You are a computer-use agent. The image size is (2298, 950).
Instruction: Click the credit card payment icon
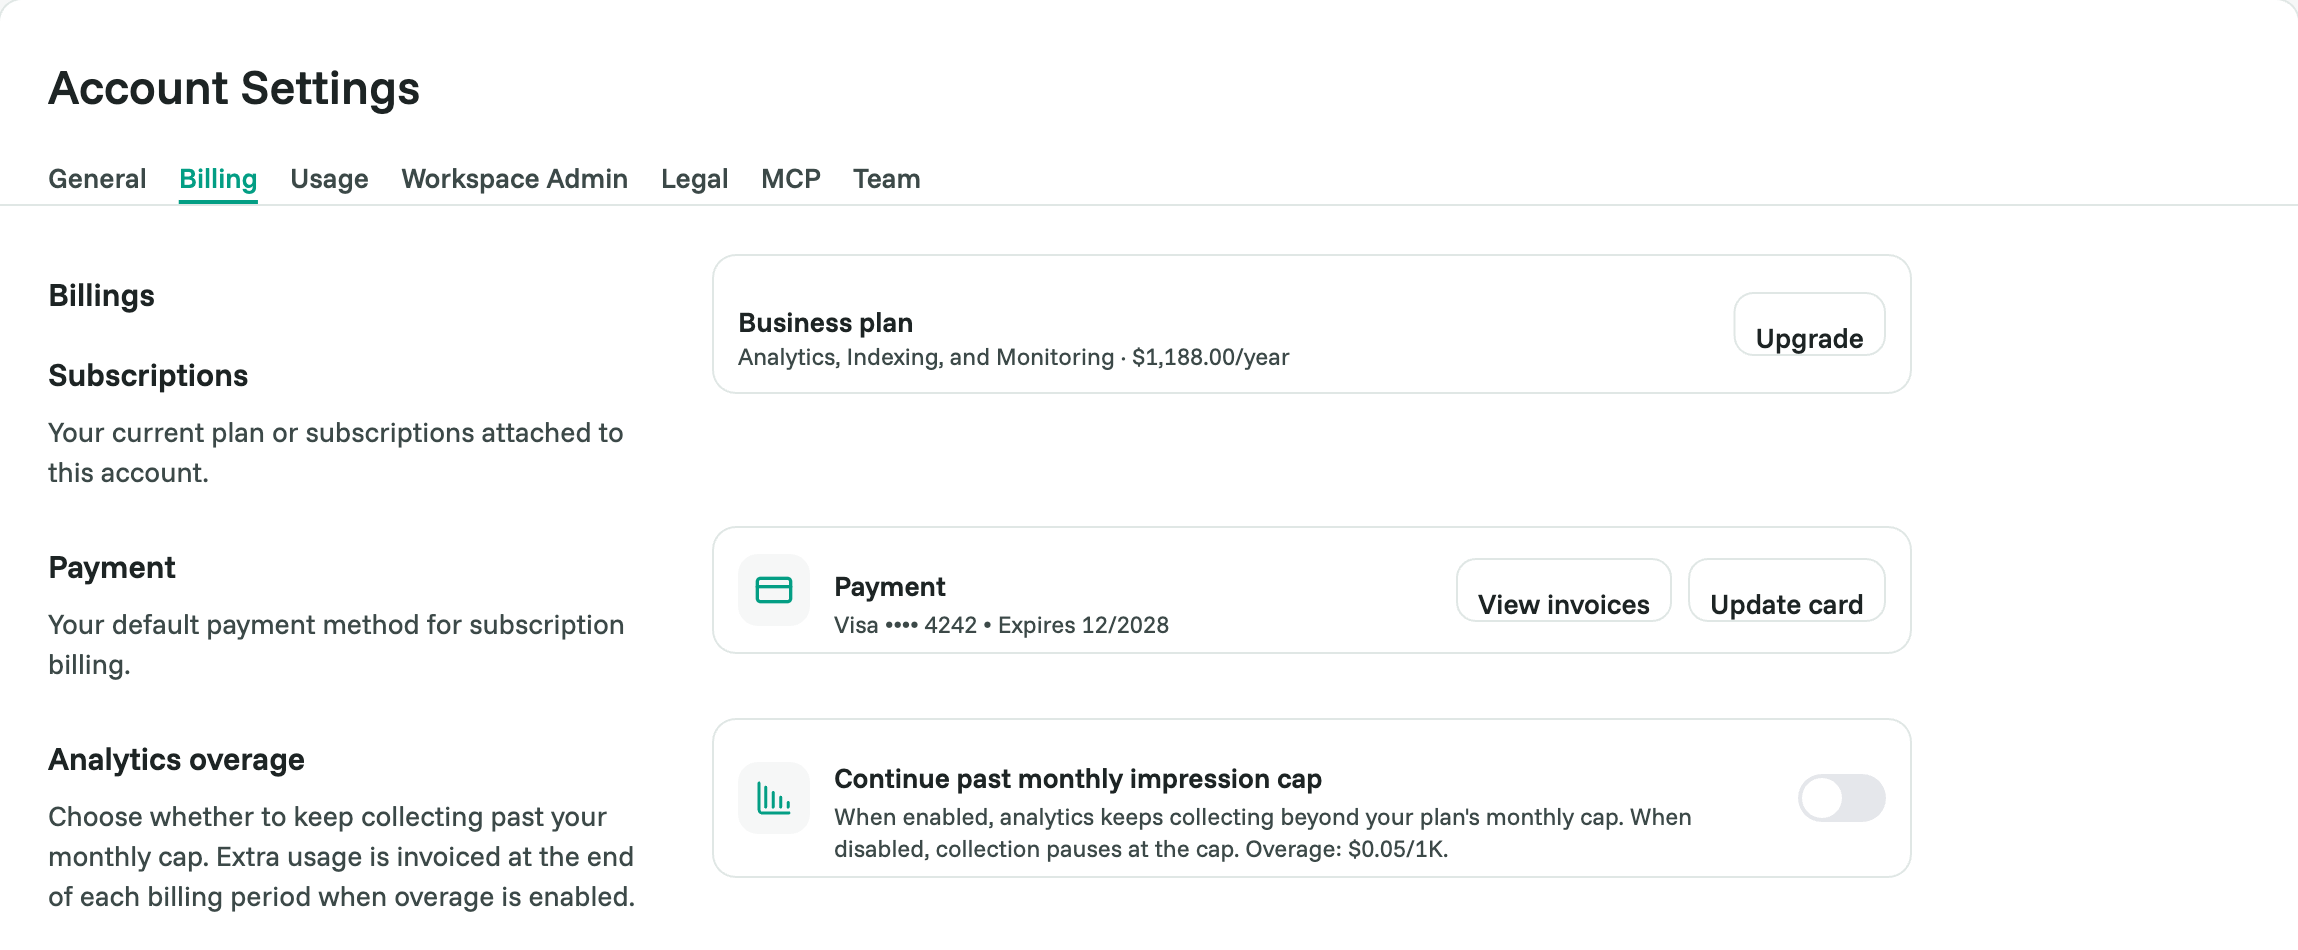774,590
